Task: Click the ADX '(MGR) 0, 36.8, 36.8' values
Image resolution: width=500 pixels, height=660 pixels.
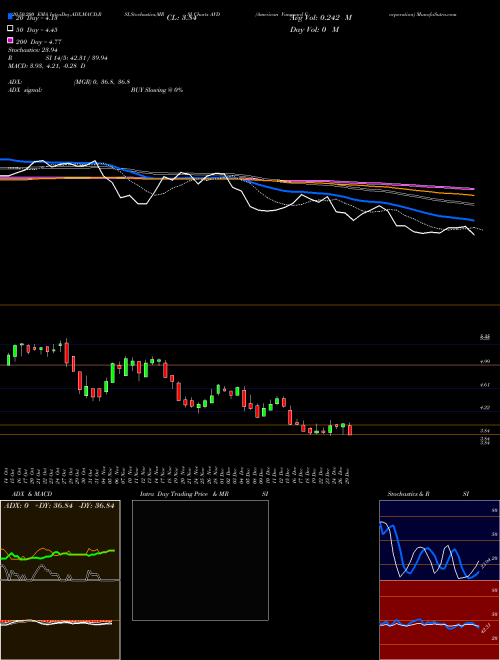Action: (x=102, y=82)
